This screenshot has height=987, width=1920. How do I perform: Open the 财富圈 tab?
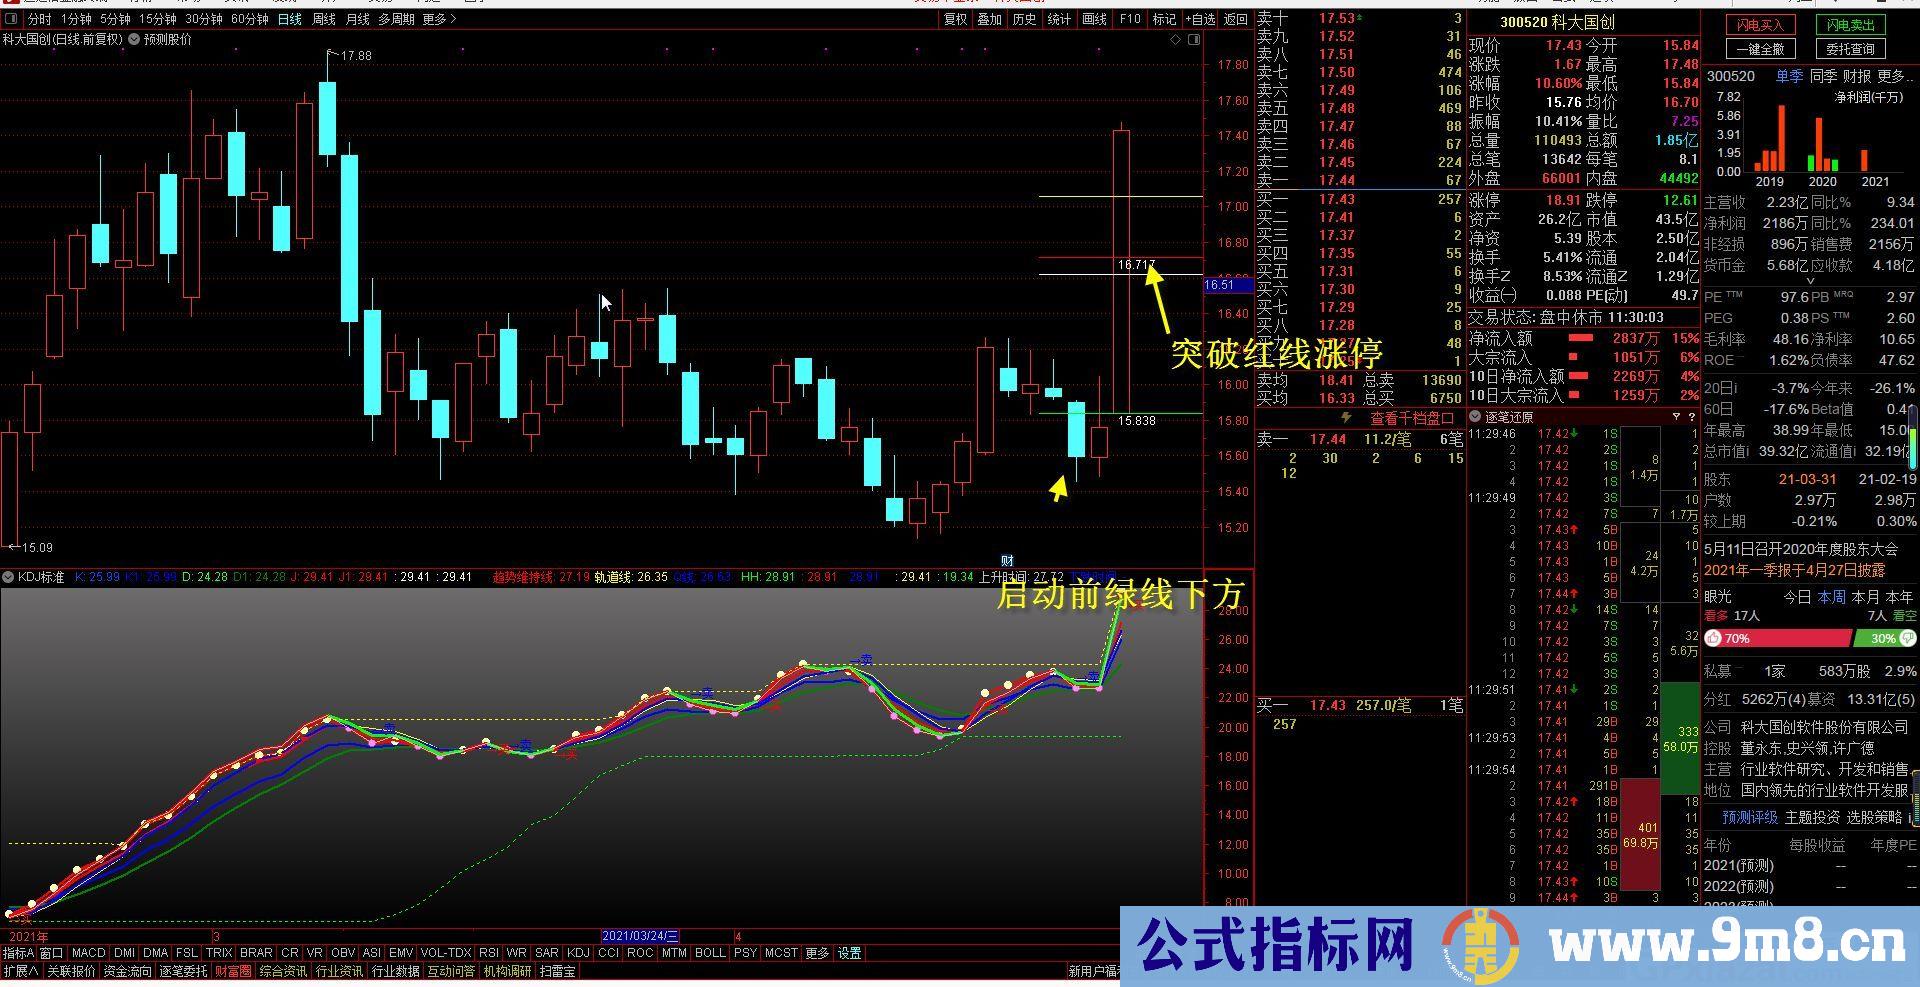(233, 971)
